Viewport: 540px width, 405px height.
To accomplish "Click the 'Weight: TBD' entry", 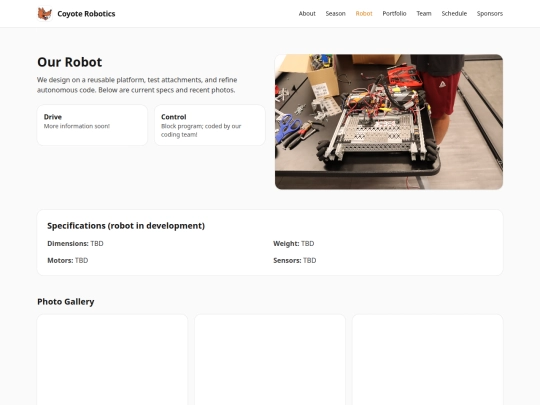I will pyautogui.click(x=293, y=243).
